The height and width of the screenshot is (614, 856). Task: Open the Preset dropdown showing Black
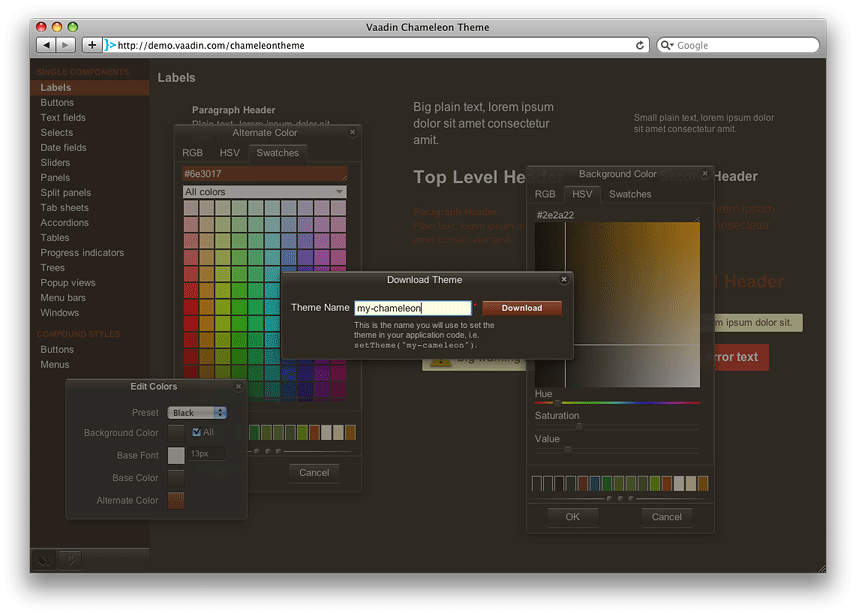(197, 413)
